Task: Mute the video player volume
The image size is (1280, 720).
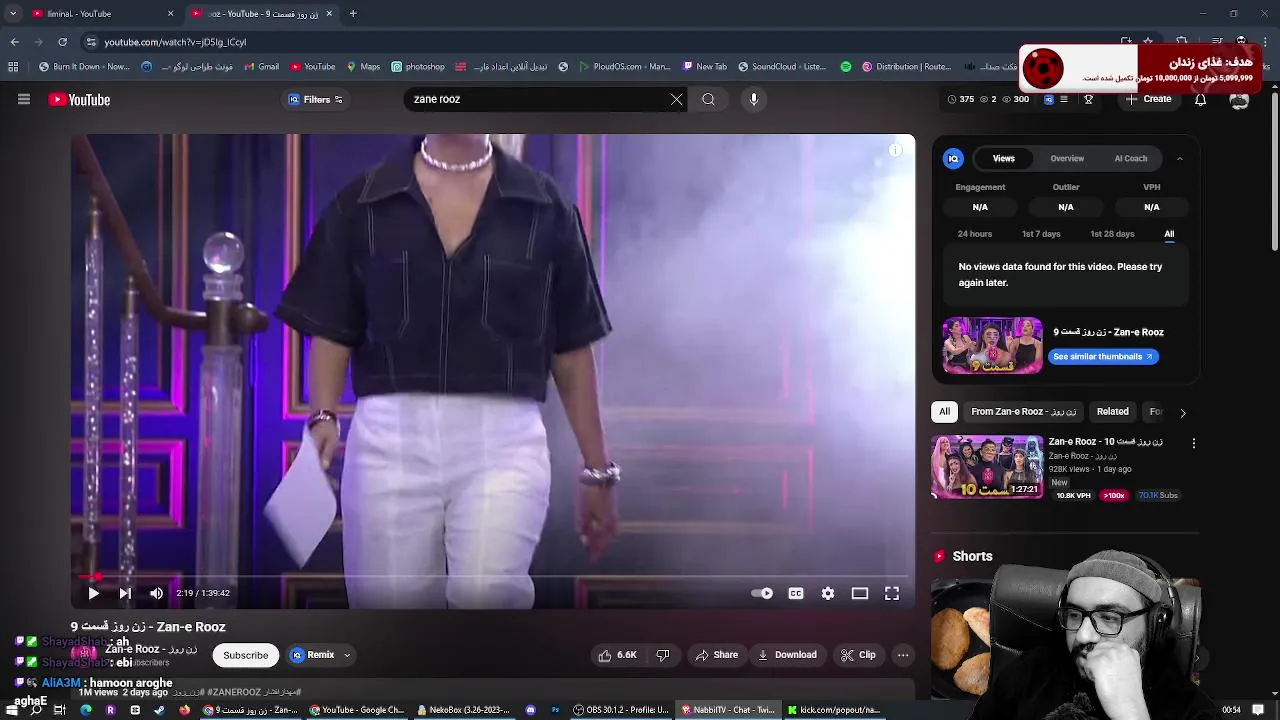Action: (156, 593)
